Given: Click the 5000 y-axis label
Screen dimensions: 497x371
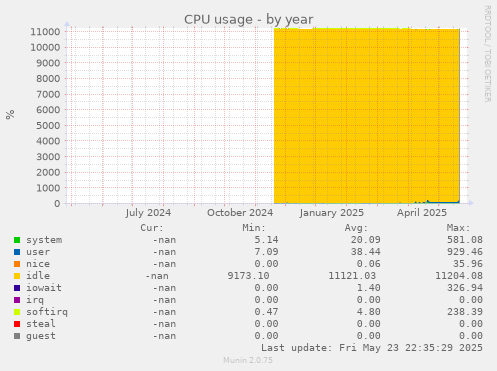Looking at the screenshot, I should click(x=48, y=126).
